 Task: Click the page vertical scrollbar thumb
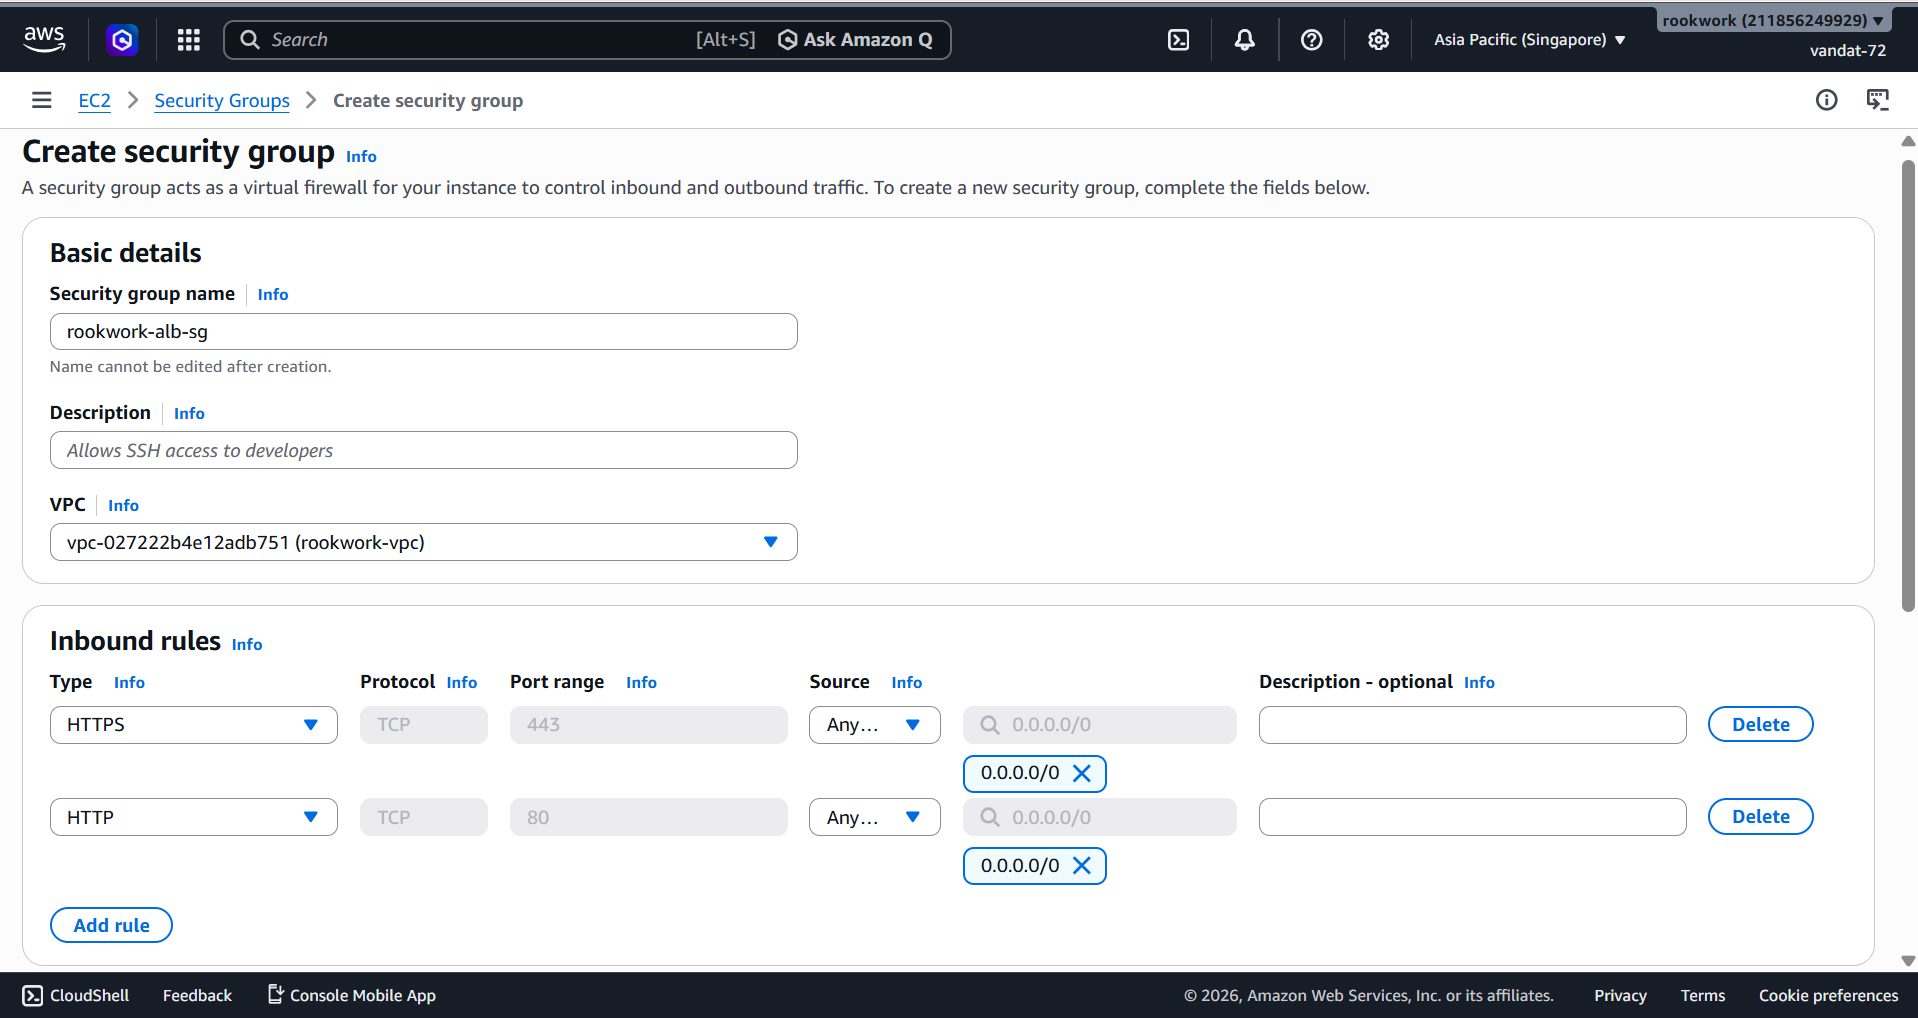[1908, 385]
